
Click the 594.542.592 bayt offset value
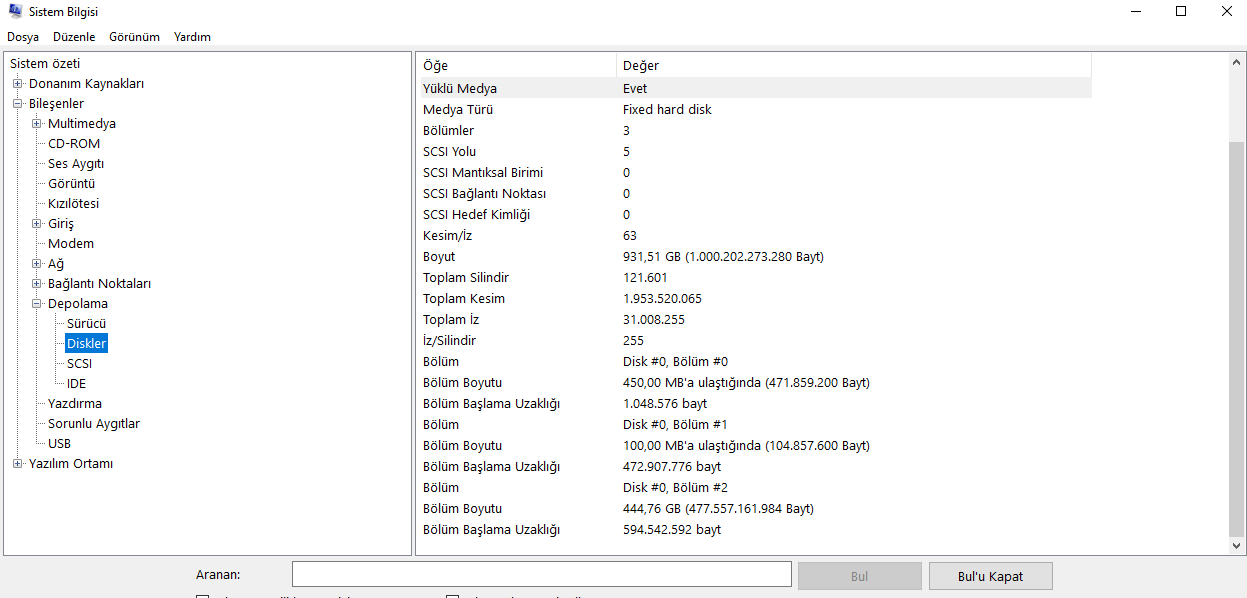pyautogui.click(x=672, y=530)
